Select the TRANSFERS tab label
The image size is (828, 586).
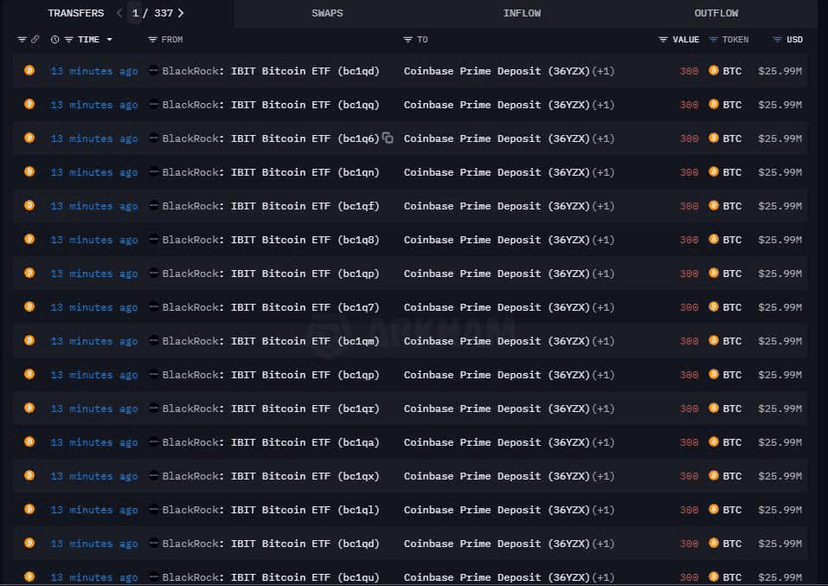[x=76, y=13]
